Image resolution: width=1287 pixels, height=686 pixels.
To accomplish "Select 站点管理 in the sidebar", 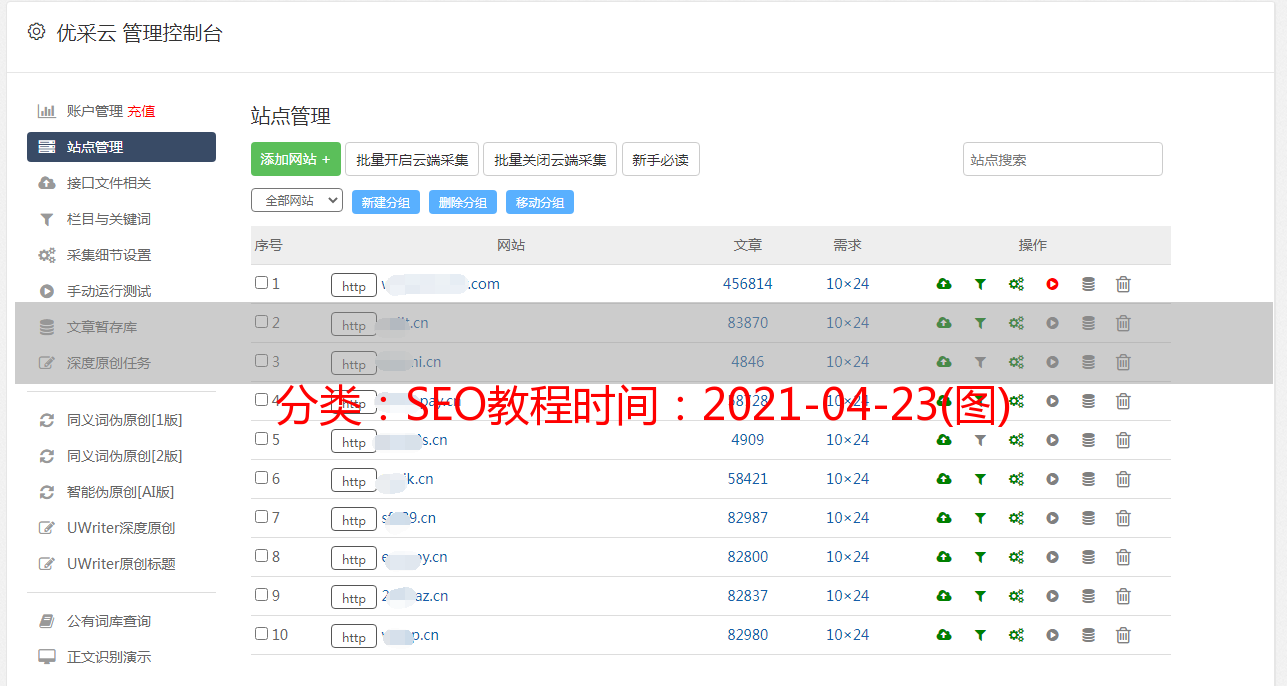I will tap(121, 147).
